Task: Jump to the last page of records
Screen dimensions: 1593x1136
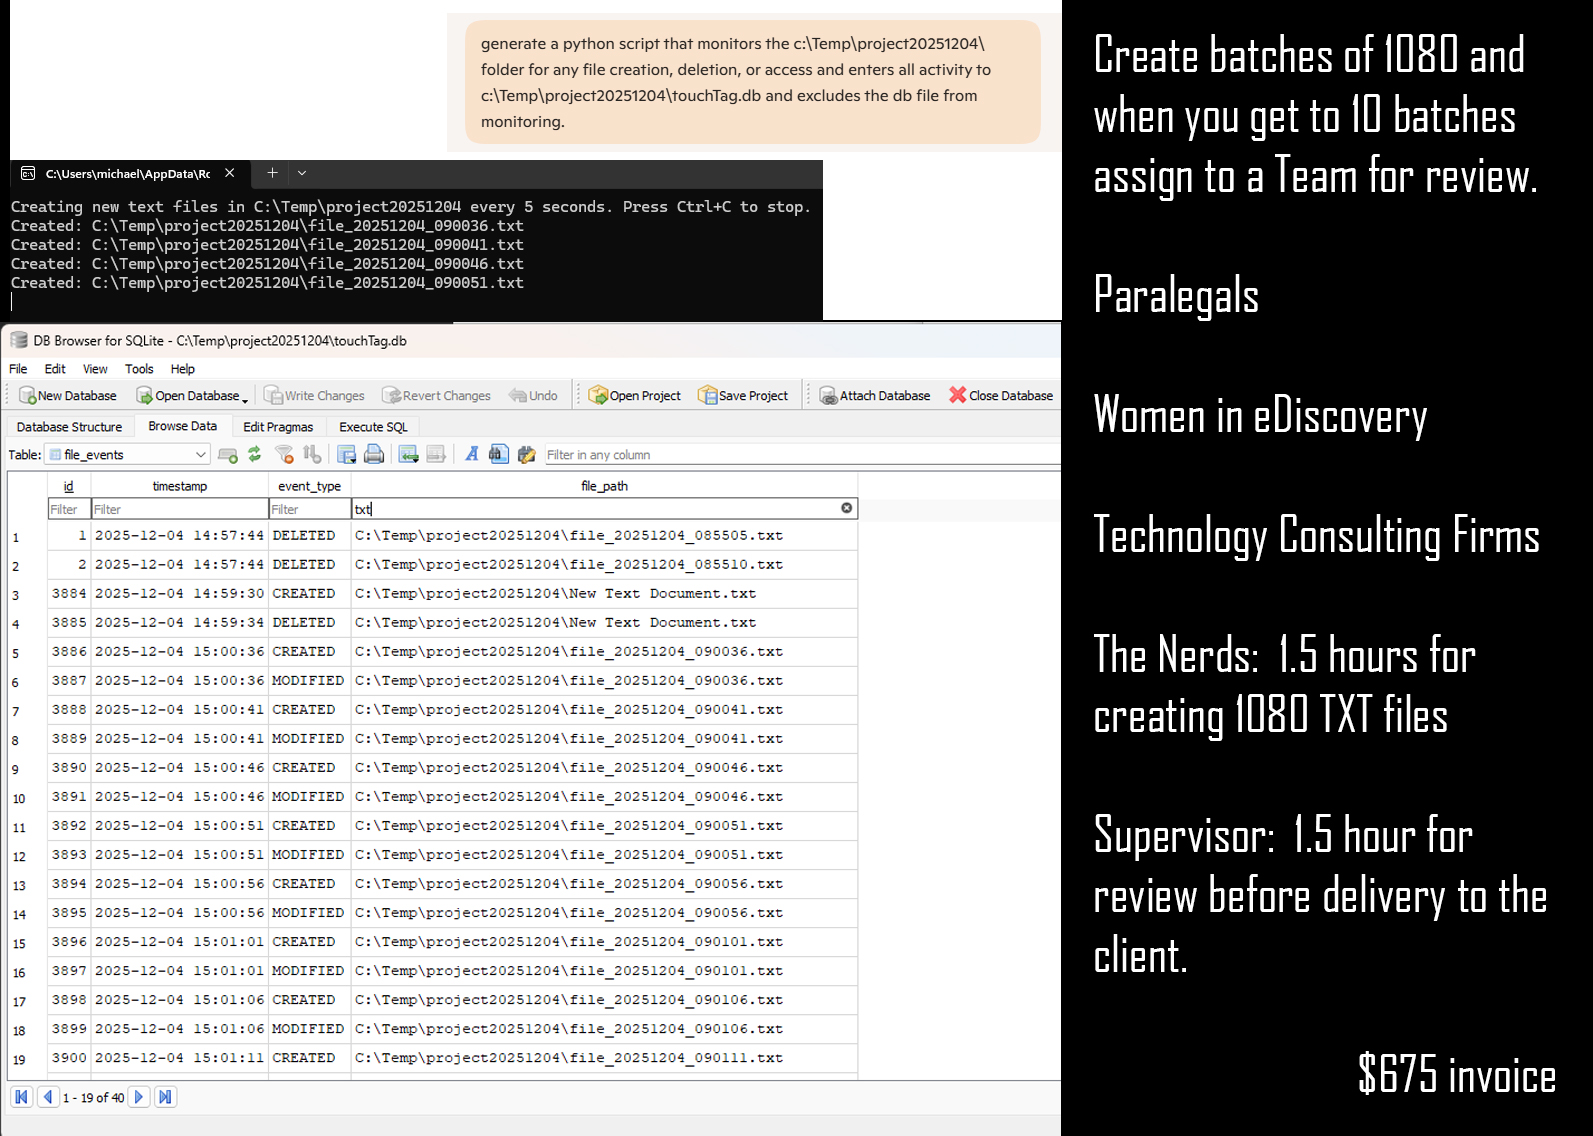Action: 166,1097
